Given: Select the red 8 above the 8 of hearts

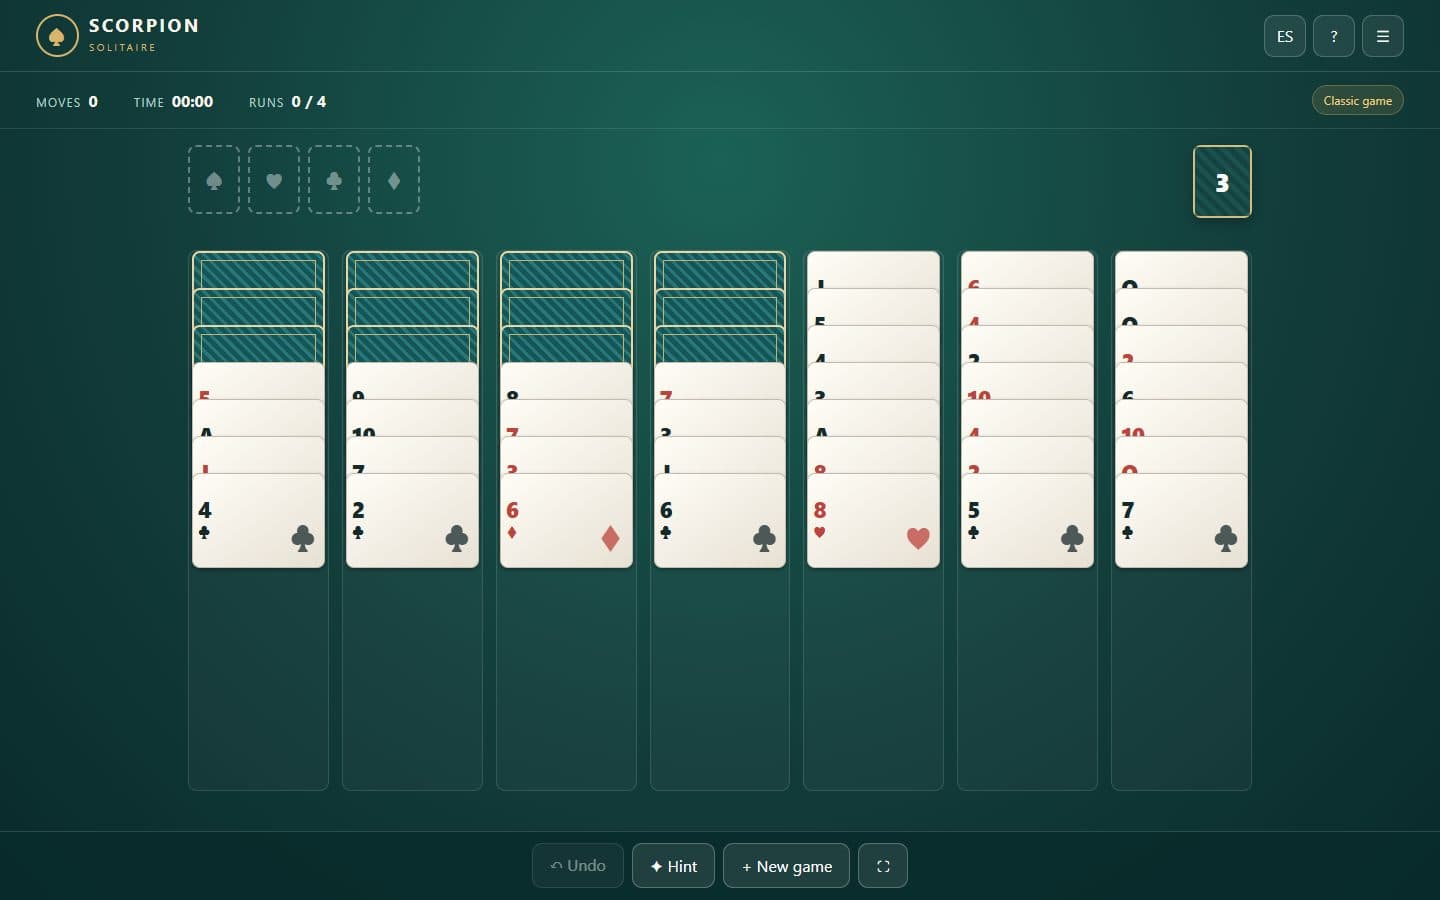Looking at the screenshot, I should click(x=873, y=456).
